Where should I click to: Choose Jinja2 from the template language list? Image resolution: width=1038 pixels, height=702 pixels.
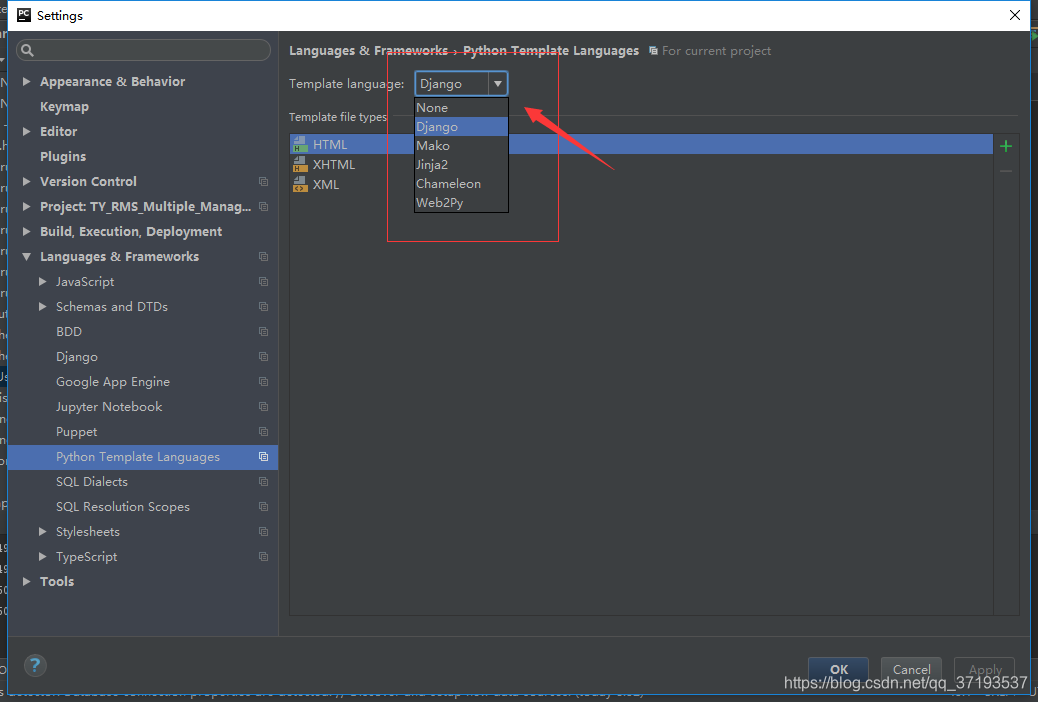(461, 164)
